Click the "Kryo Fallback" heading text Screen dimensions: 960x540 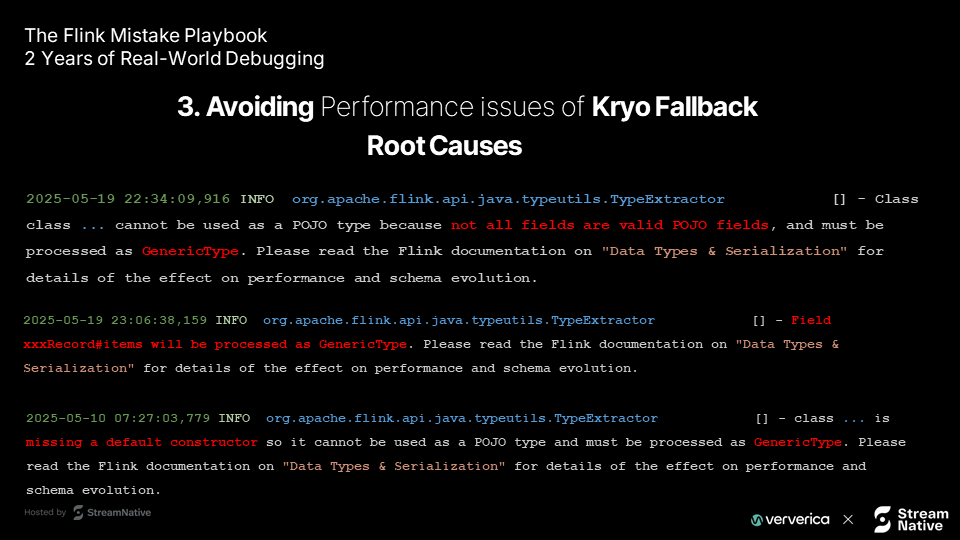point(674,107)
